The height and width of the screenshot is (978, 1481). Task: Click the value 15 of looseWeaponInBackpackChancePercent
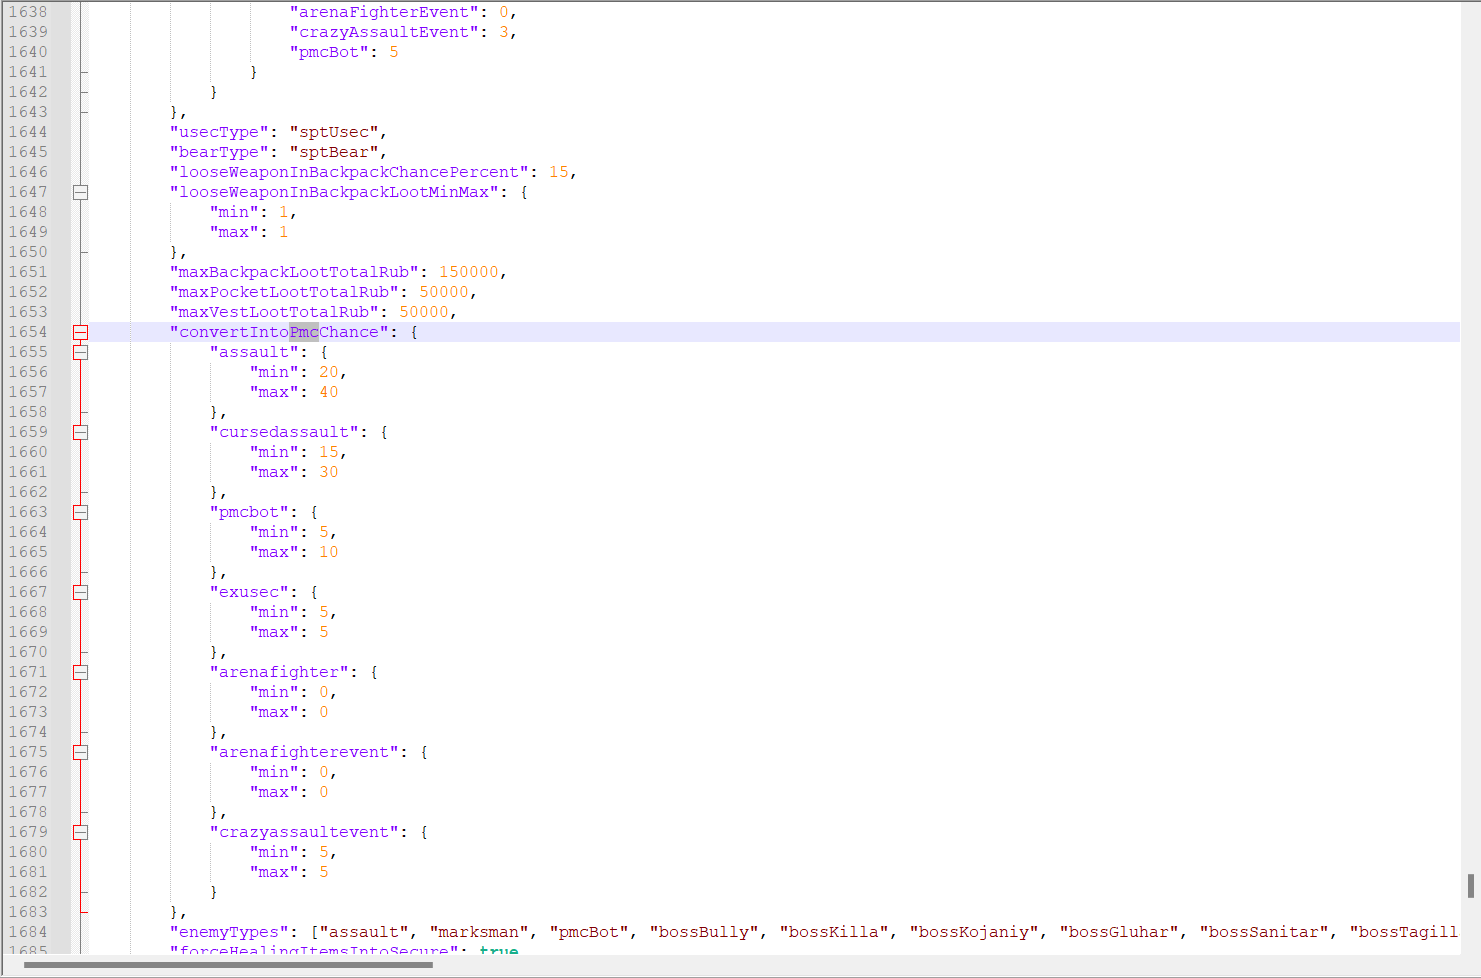pos(558,172)
